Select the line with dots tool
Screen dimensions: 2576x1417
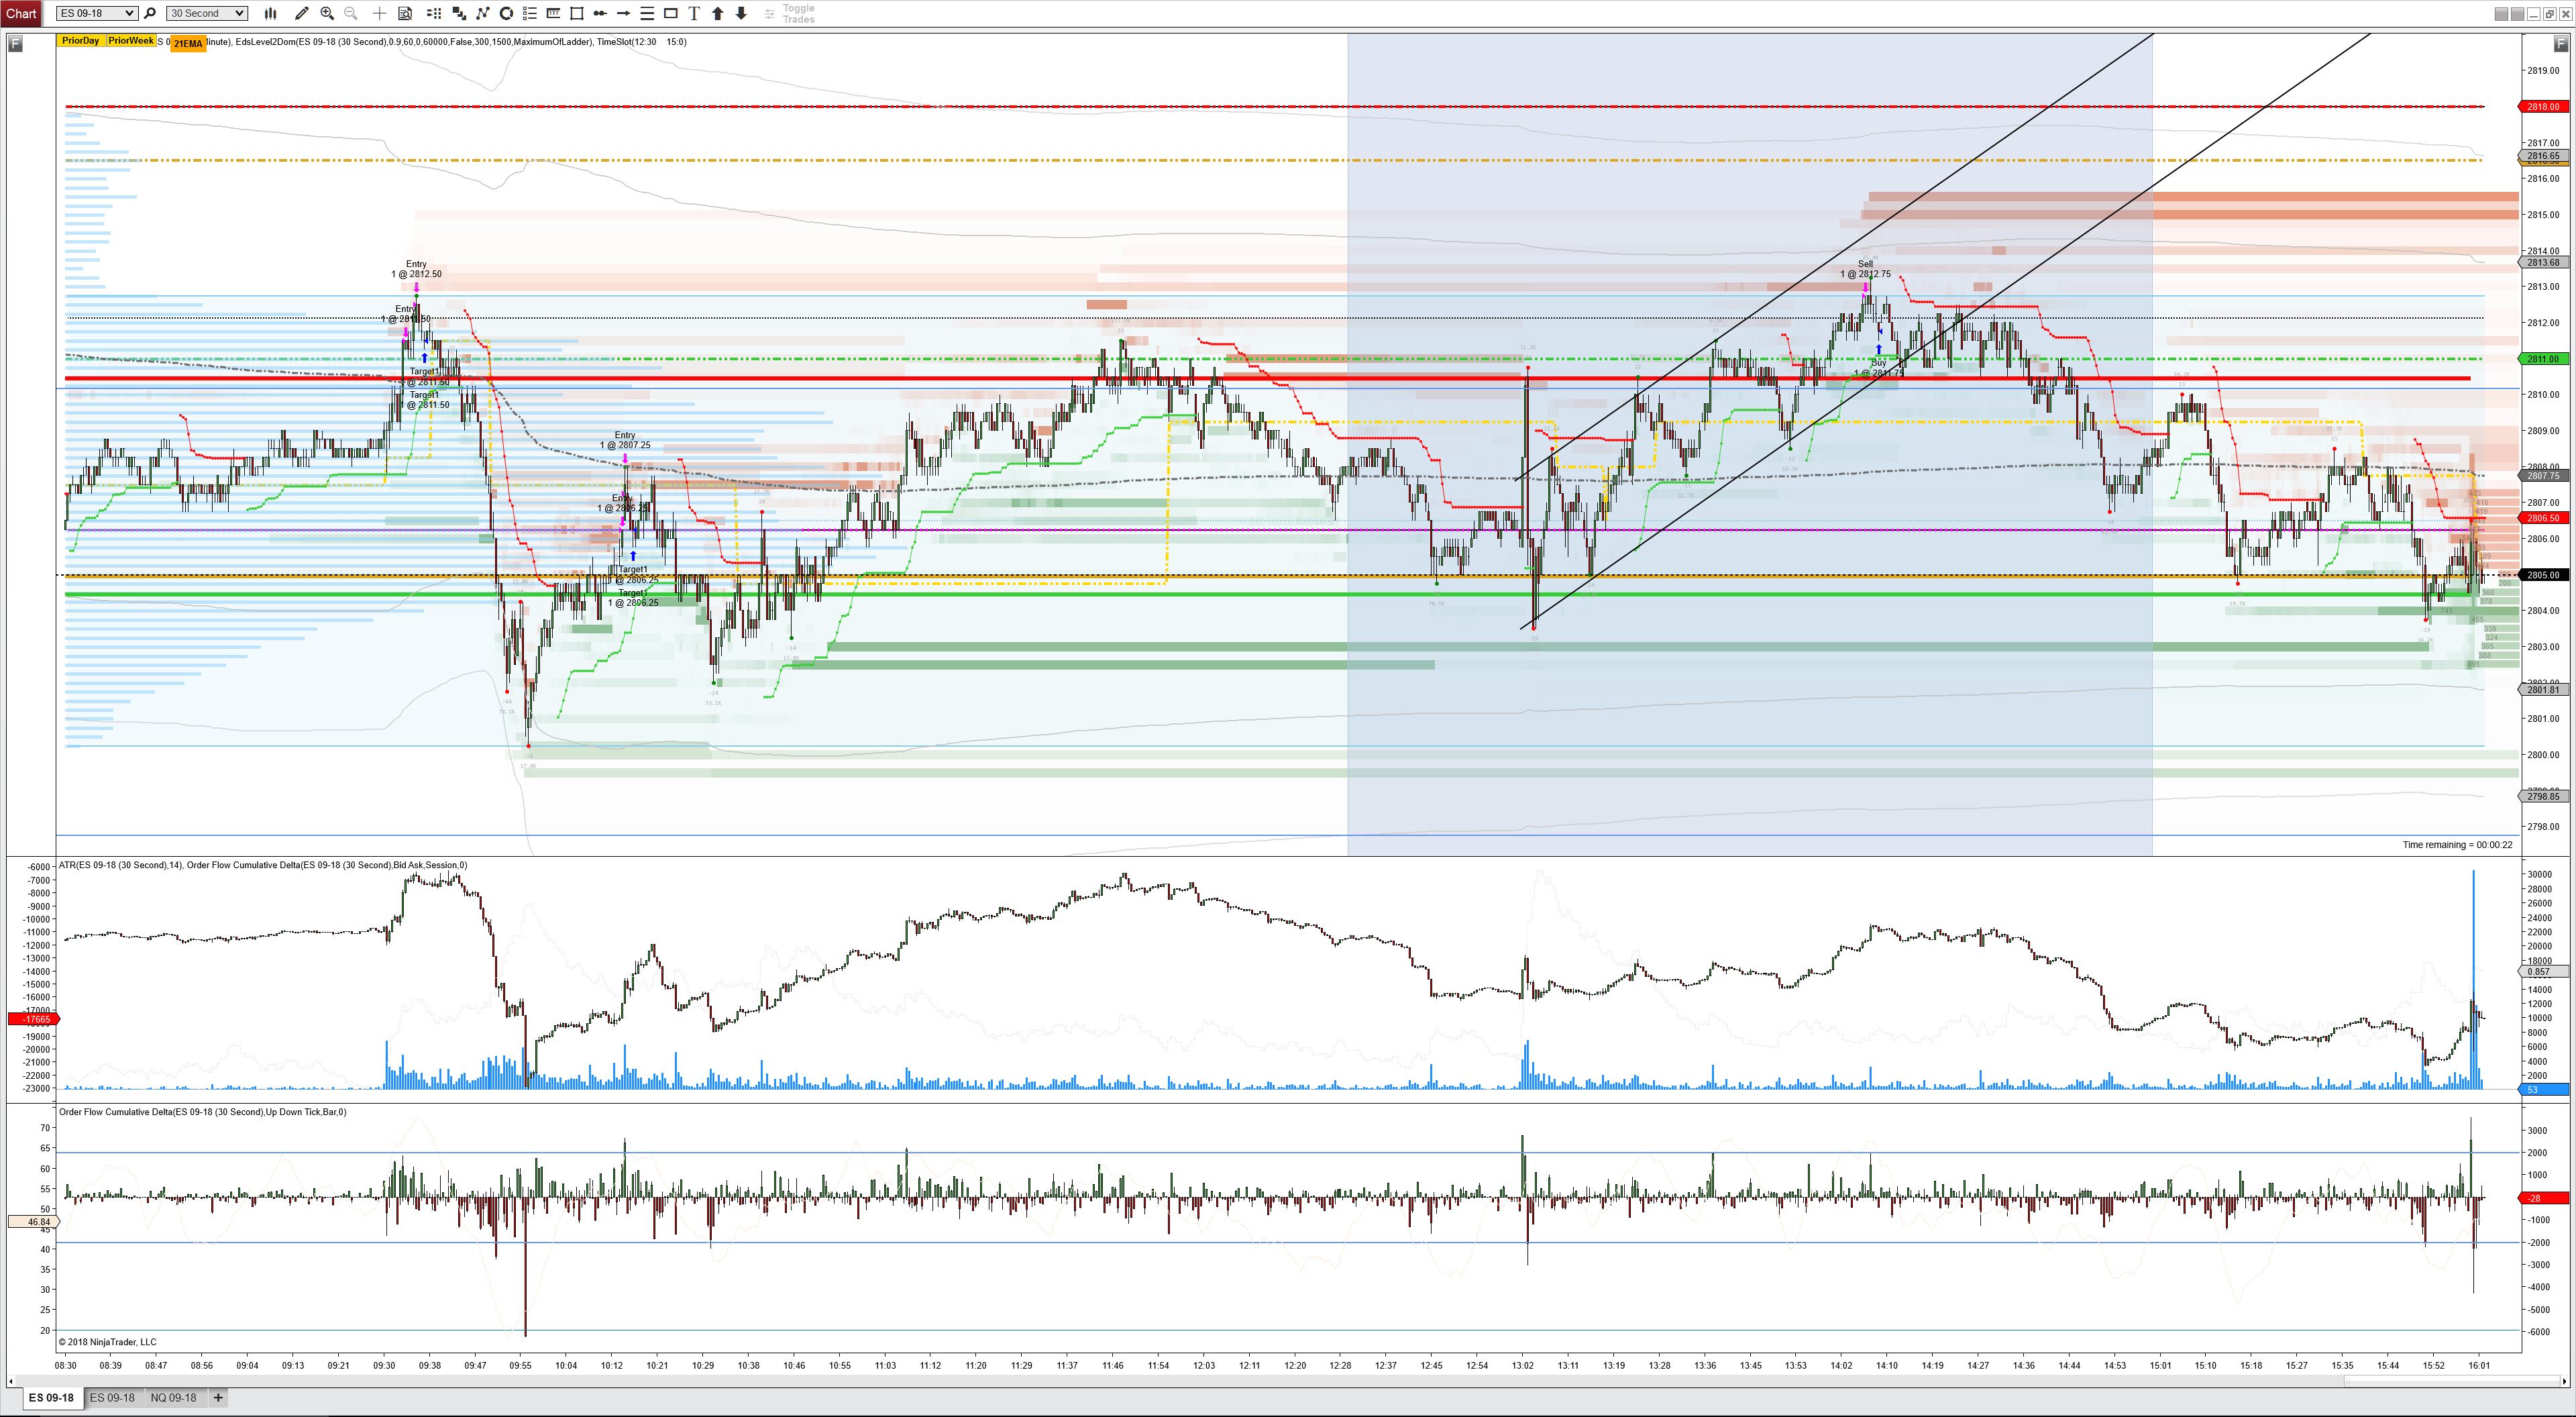(600, 13)
